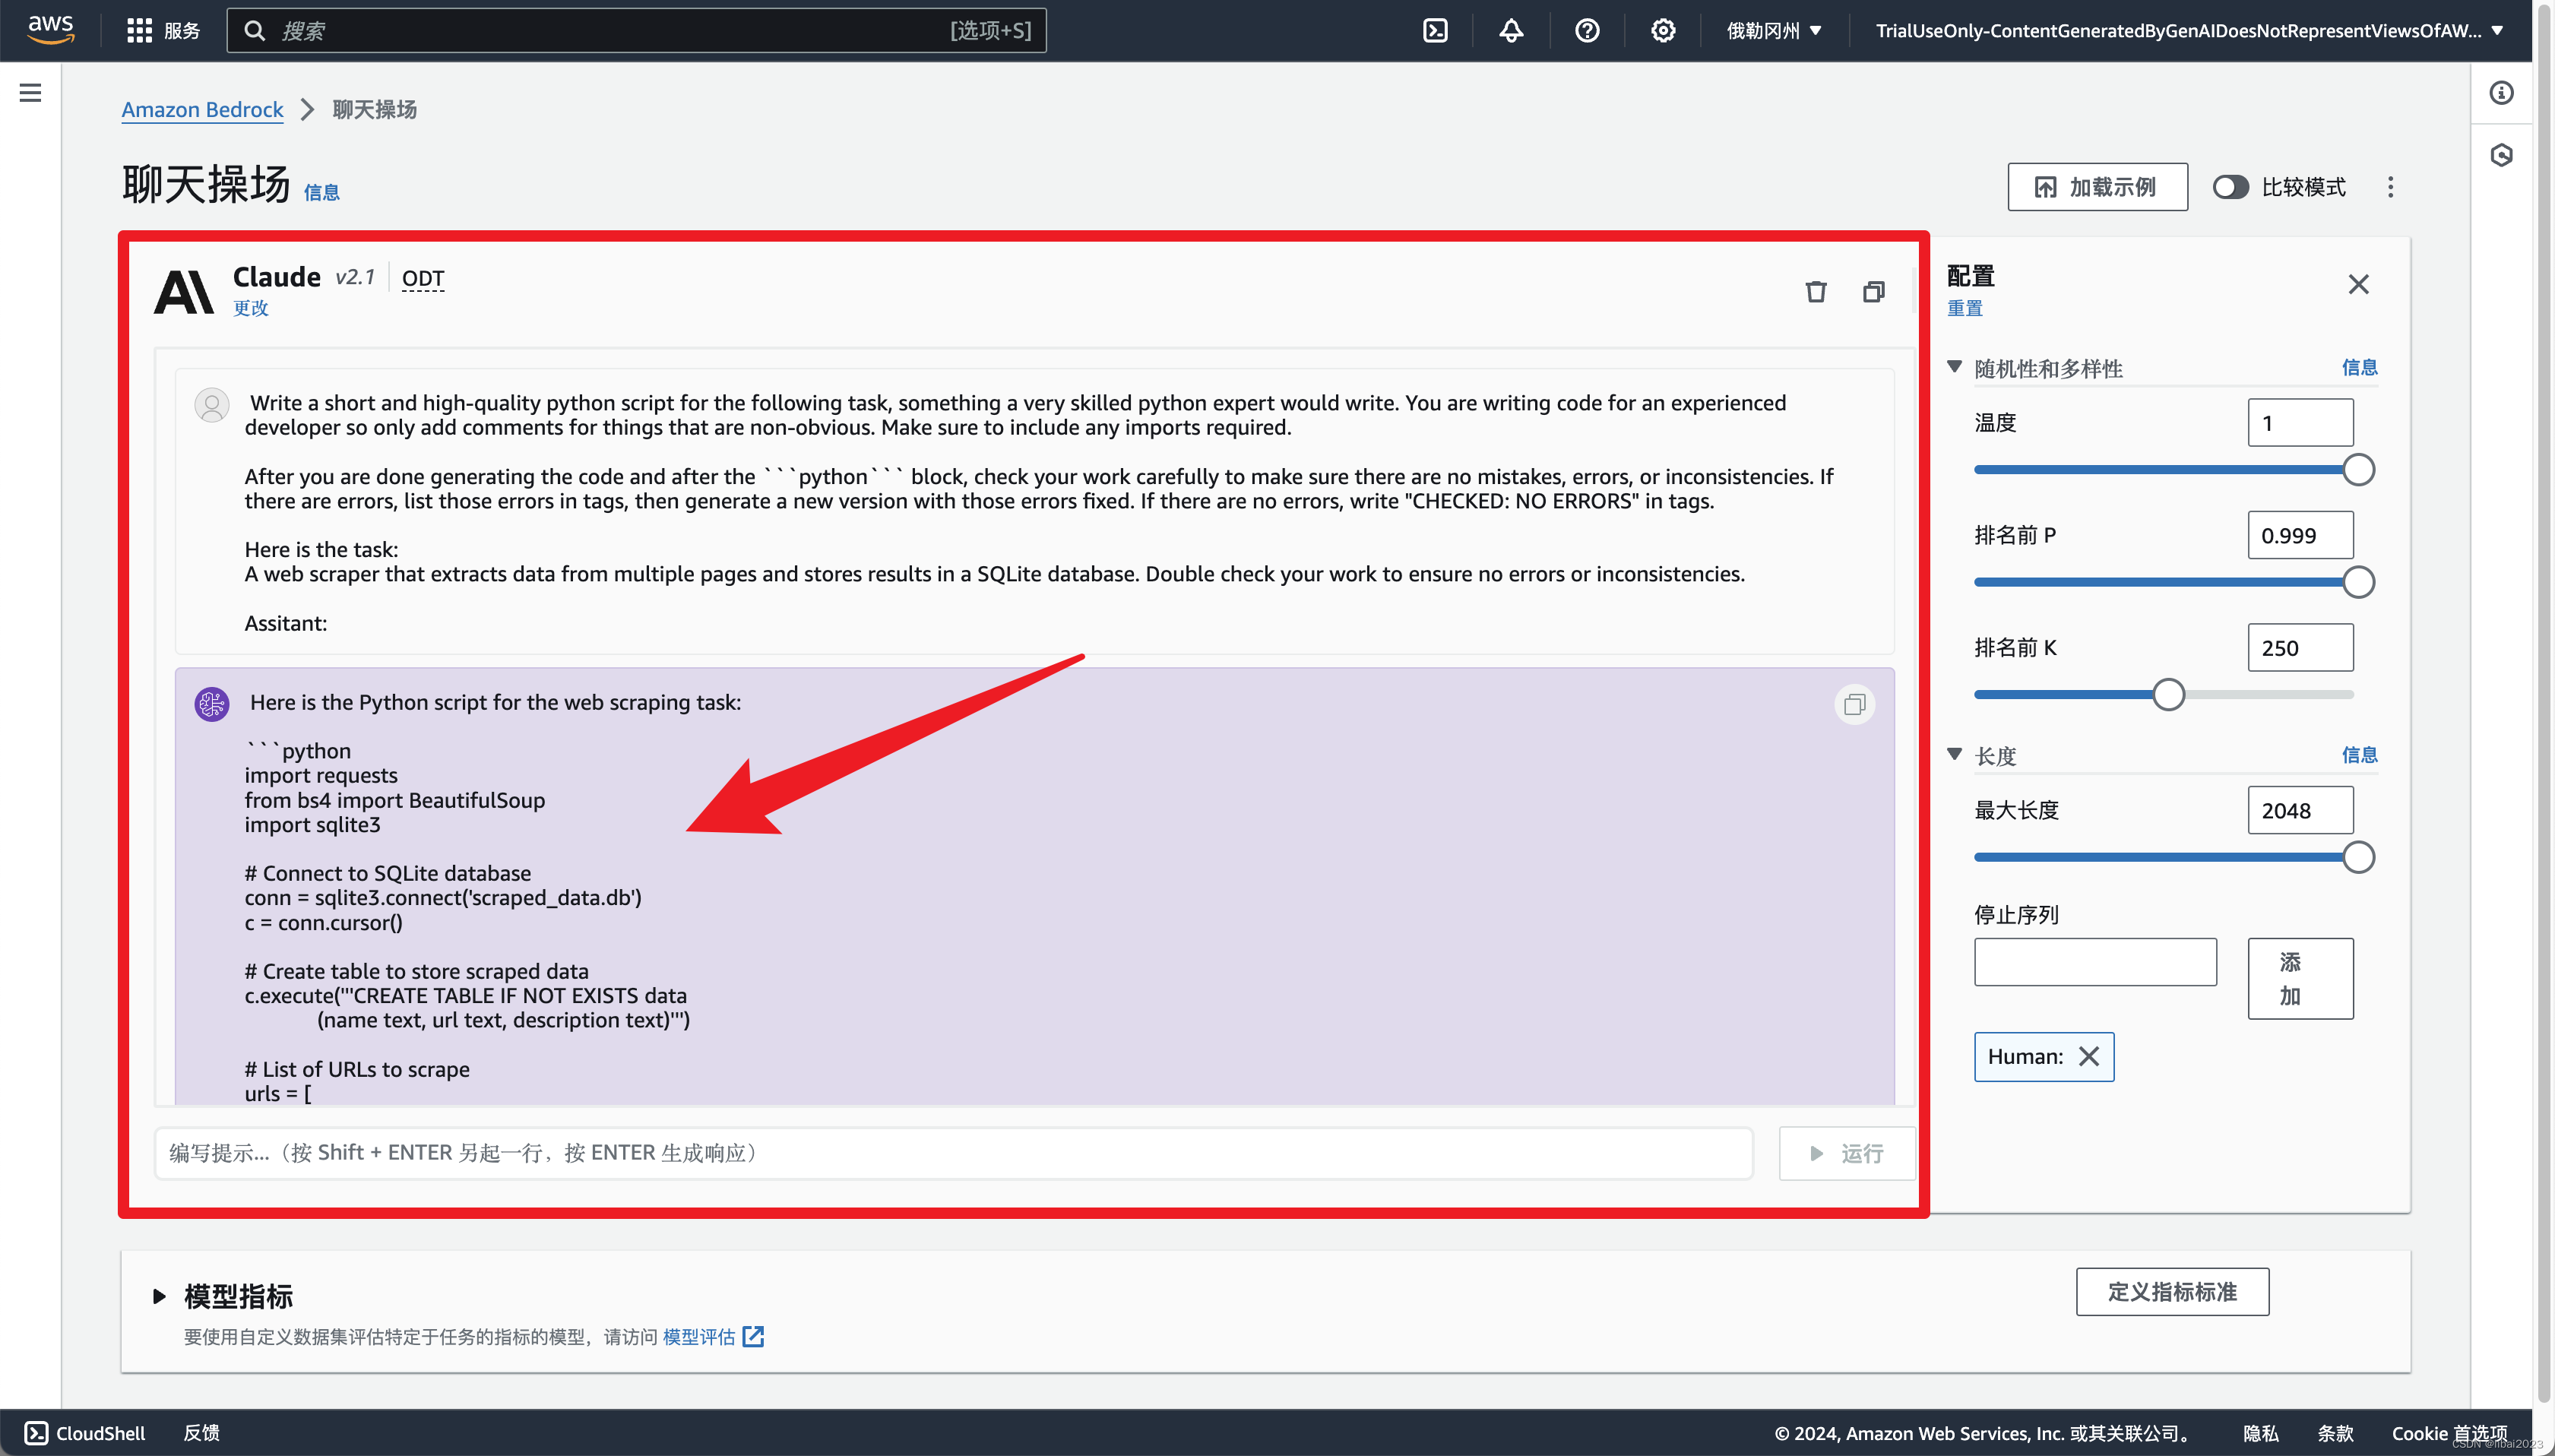Open the help question mark menu
The image size is (2555, 1456).
coord(1587,30)
